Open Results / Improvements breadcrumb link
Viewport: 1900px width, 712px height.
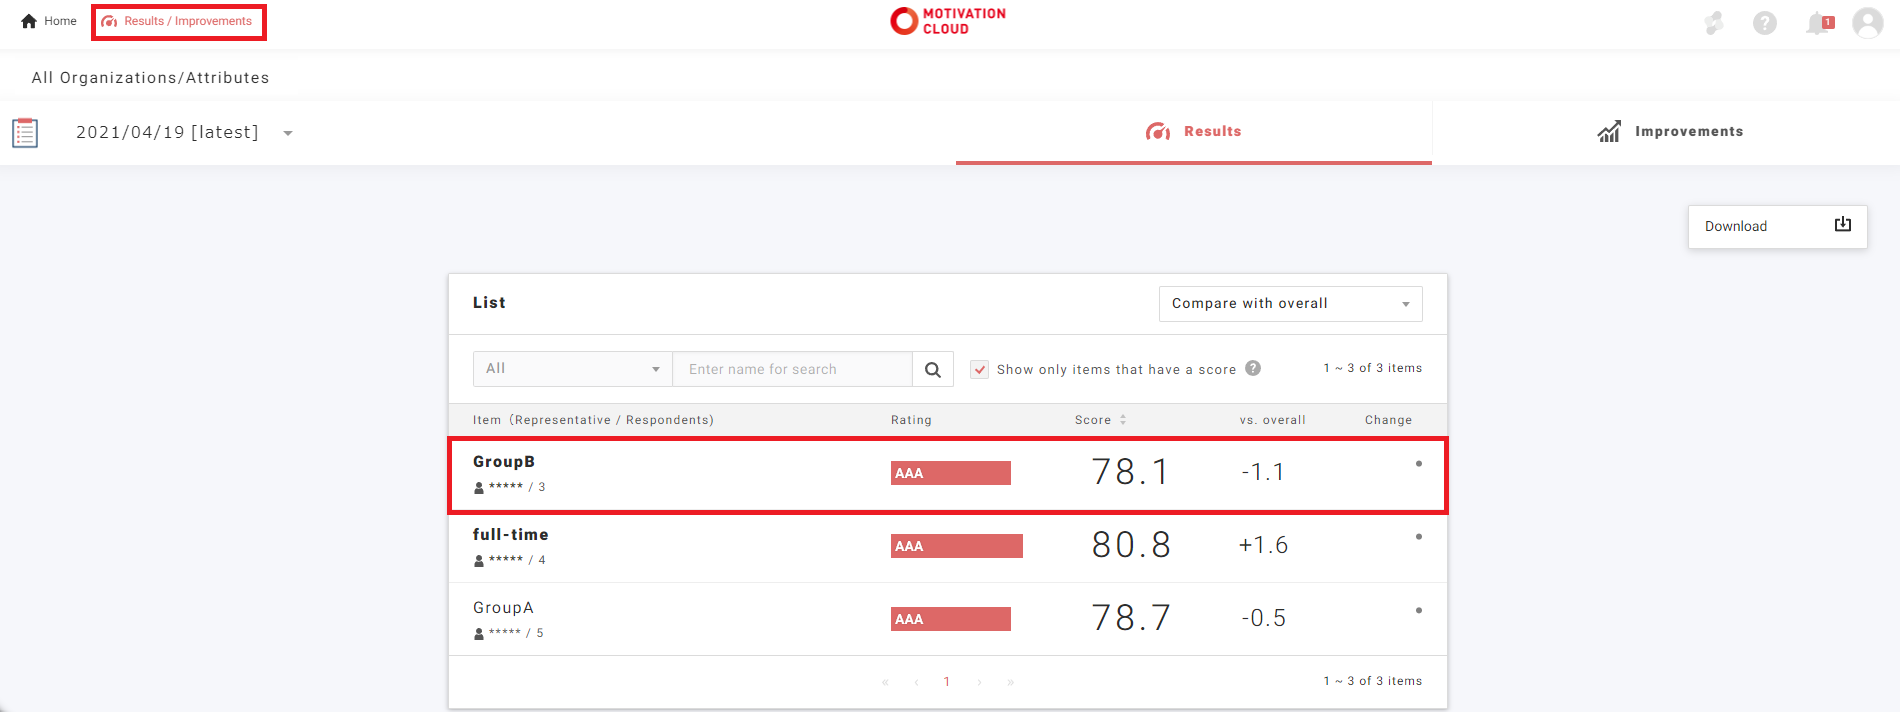(x=178, y=21)
